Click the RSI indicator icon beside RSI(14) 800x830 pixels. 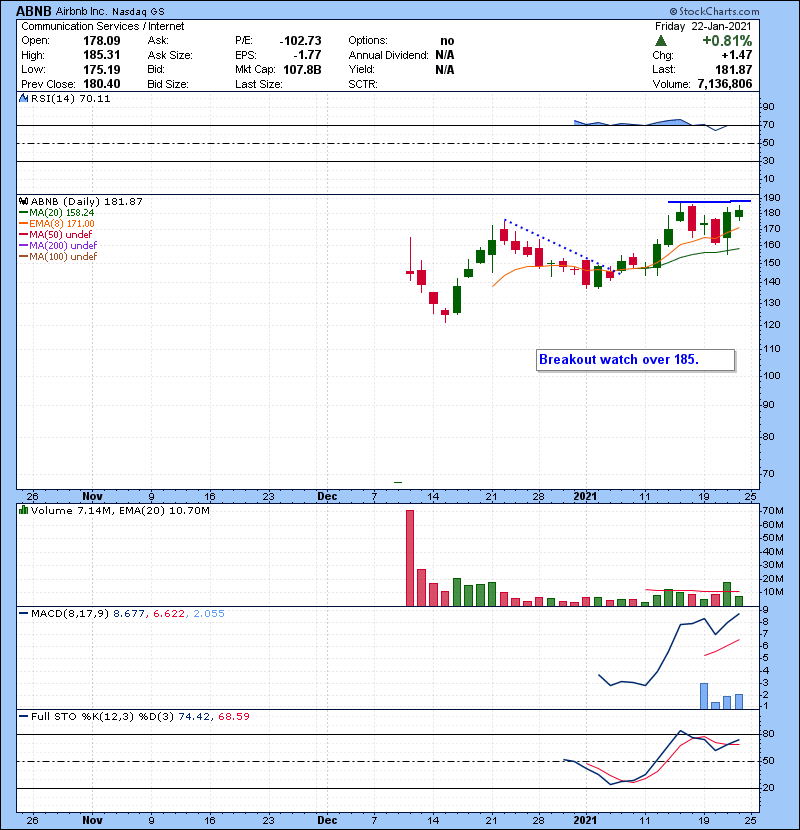[24, 98]
